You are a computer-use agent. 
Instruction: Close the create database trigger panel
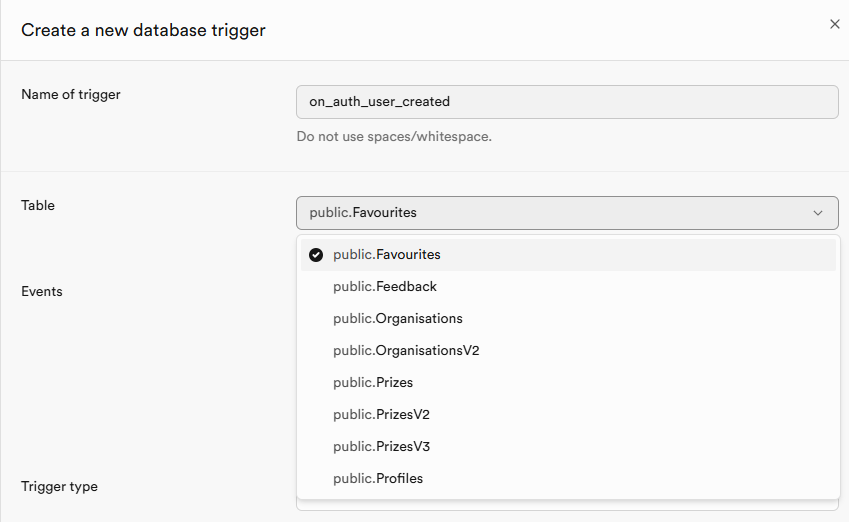tap(835, 24)
